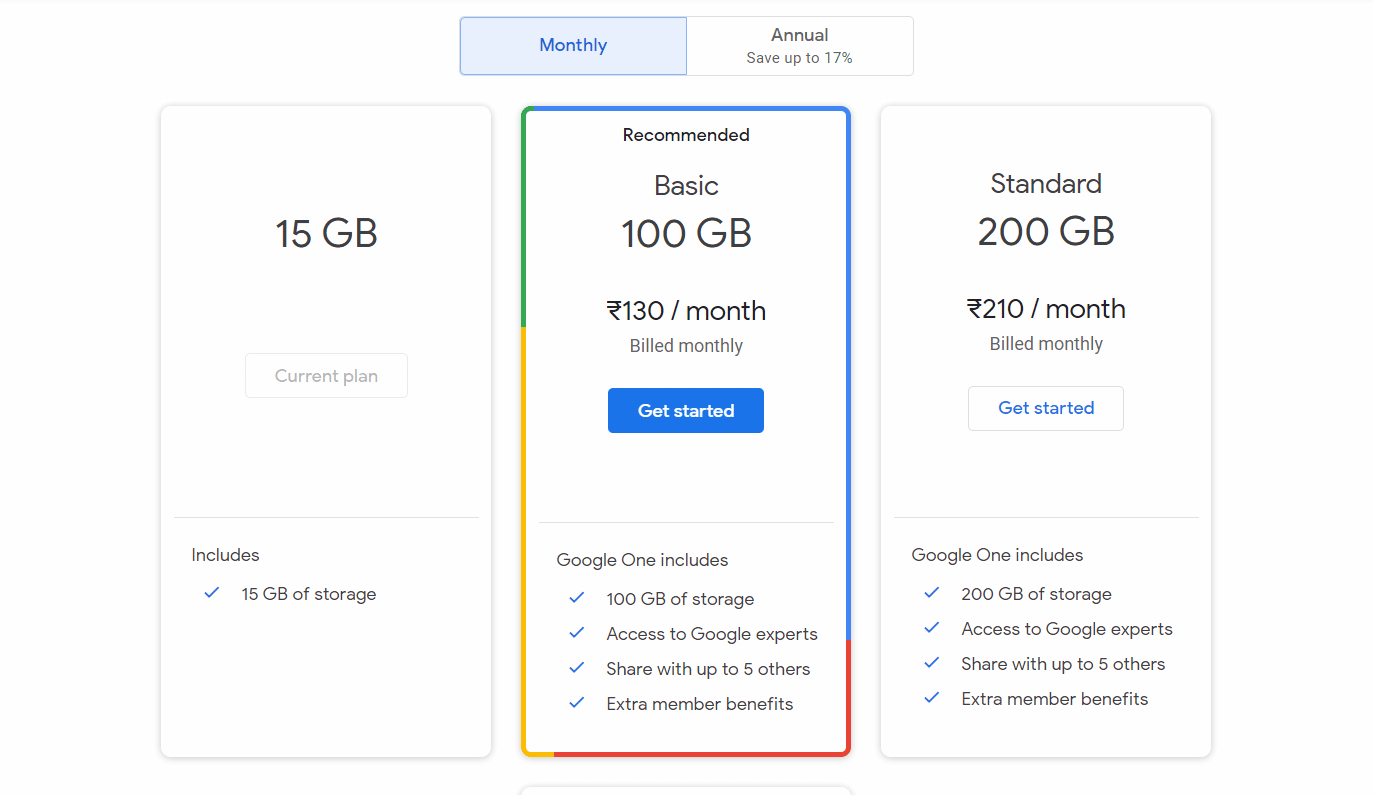Click Standard plan's "Extra member benefits" text
The image size is (1373, 795).
[x=1055, y=699]
